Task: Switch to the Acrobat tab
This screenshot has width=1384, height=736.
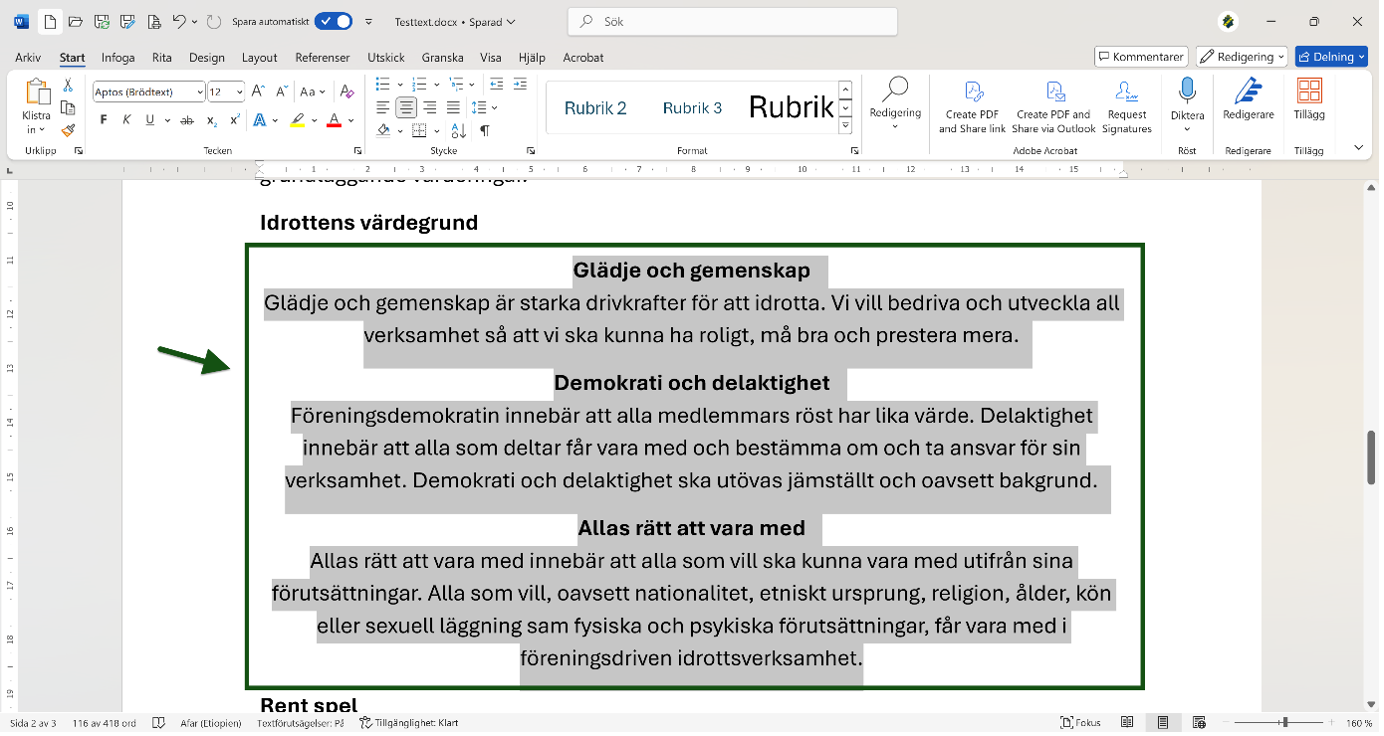Action: [583, 58]
